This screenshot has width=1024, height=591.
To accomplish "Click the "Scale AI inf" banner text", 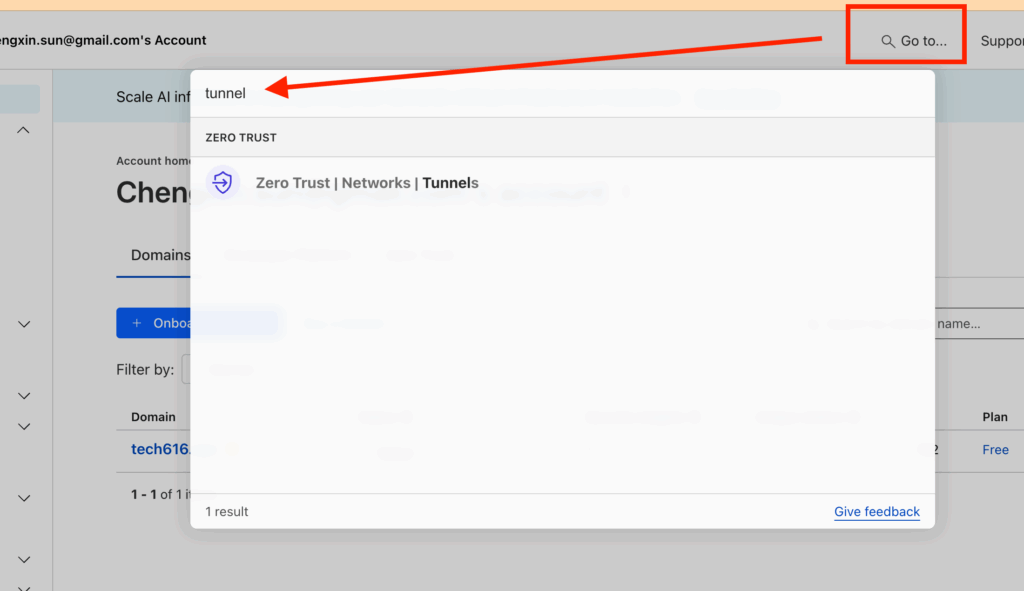I will pos(153,97).
